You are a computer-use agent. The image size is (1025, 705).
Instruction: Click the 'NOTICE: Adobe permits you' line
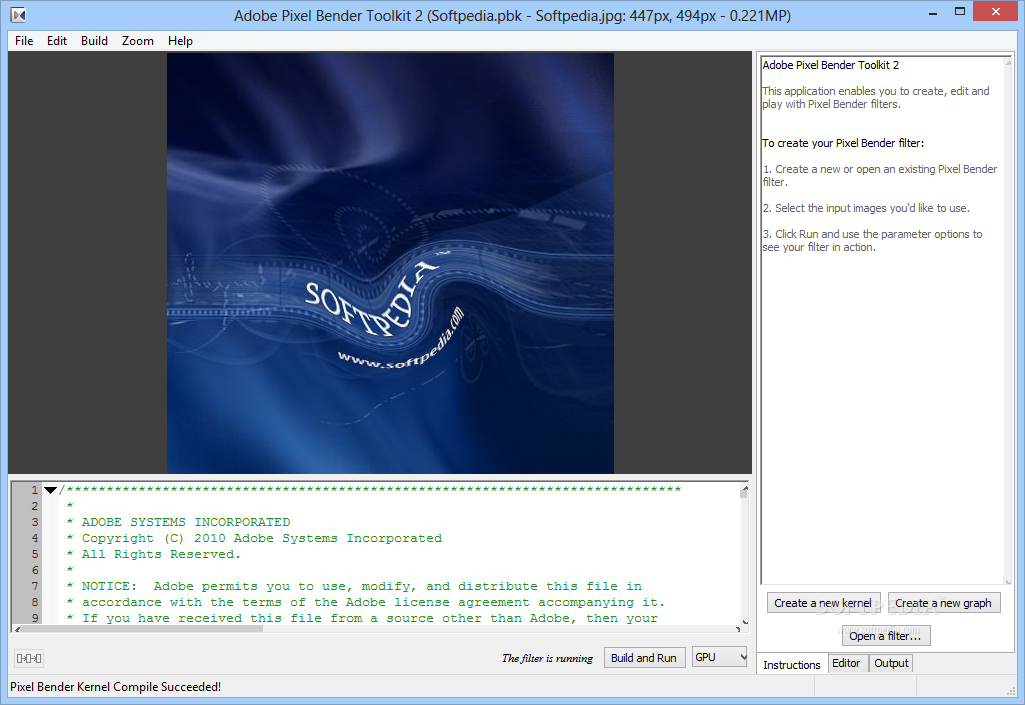361,586
